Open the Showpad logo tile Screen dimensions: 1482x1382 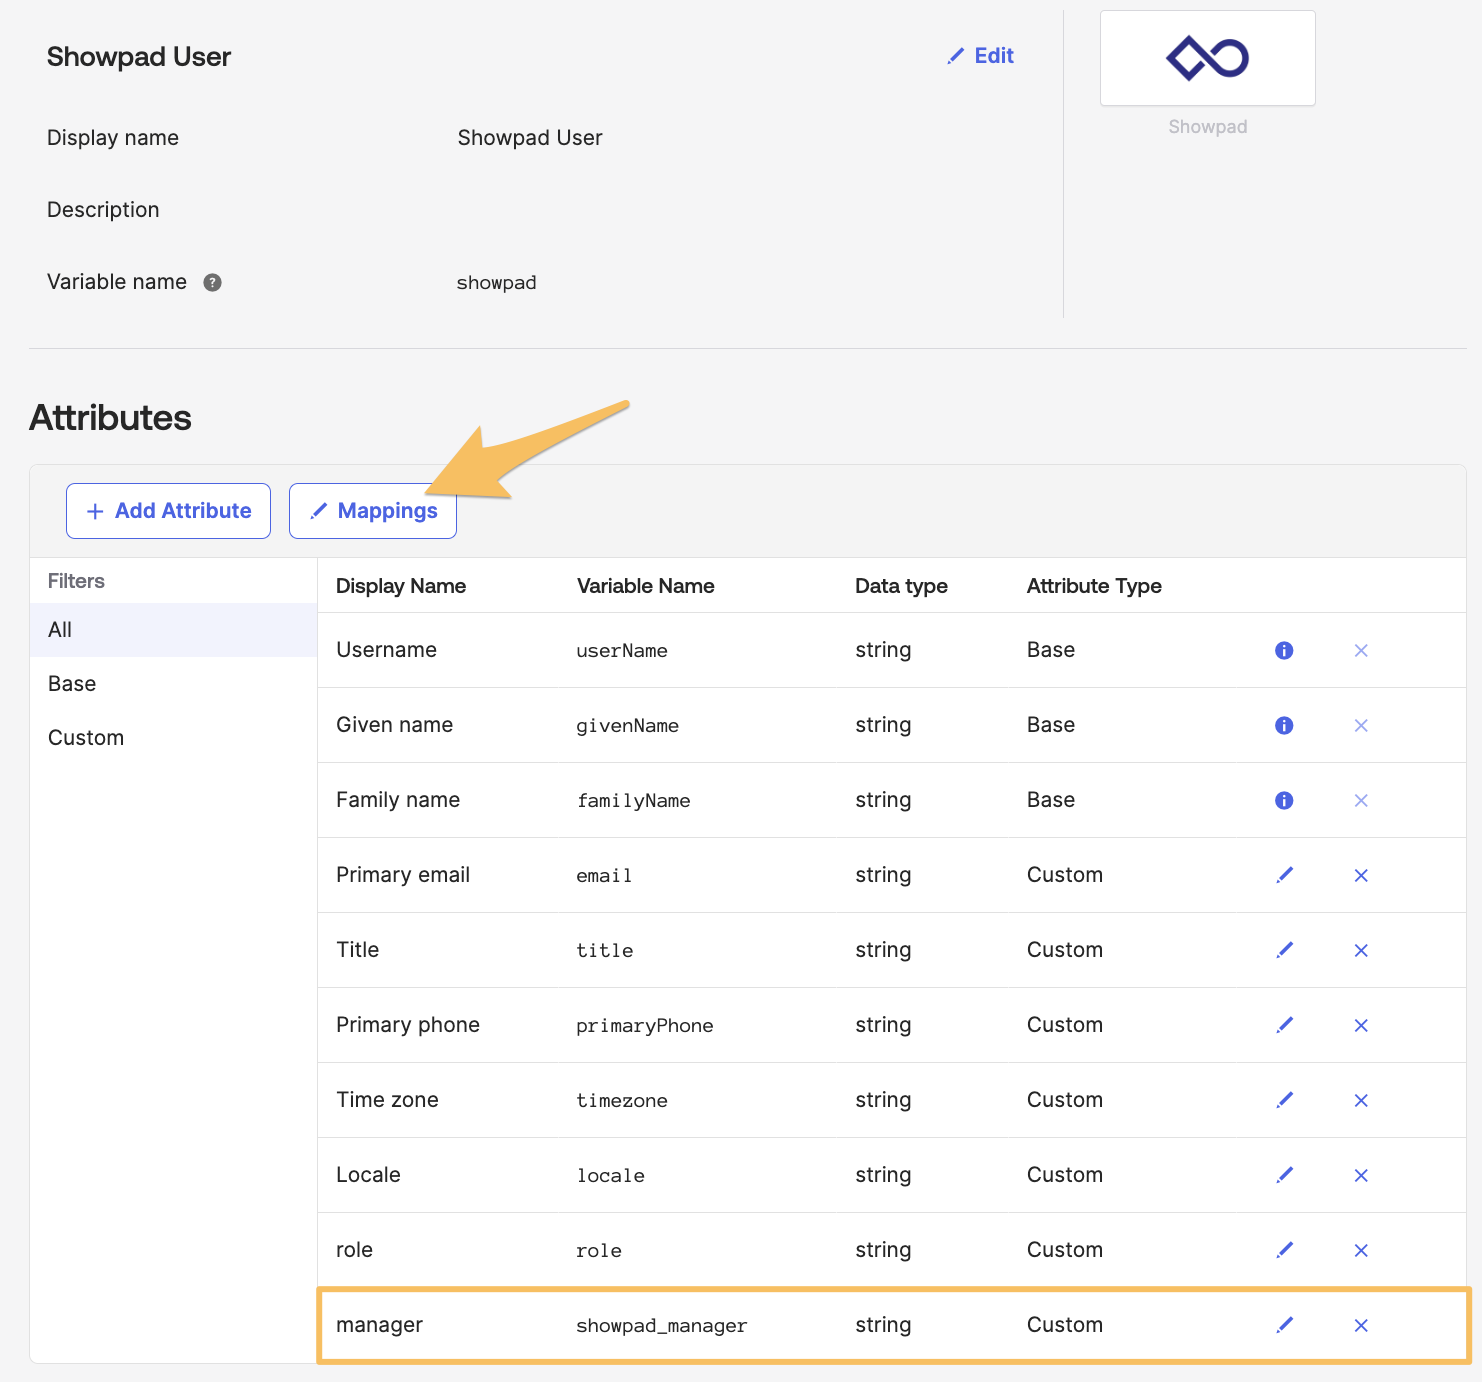(x=1207, y=58)
